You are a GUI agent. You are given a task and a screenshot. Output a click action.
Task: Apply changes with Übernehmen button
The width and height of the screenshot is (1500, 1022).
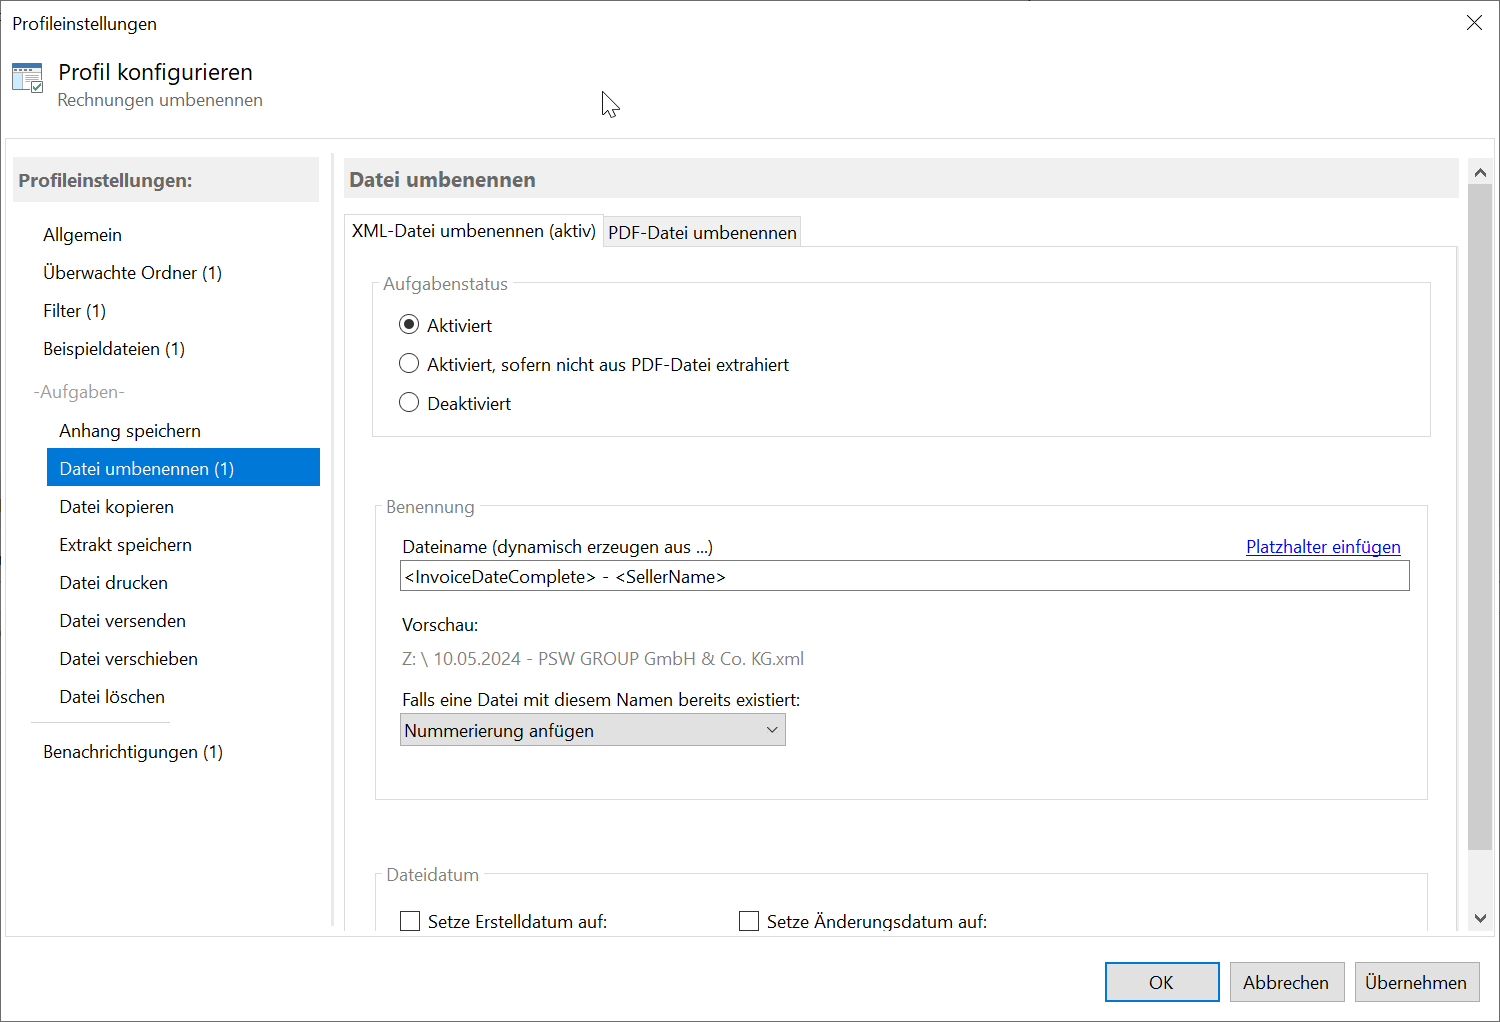[1415, 982]
